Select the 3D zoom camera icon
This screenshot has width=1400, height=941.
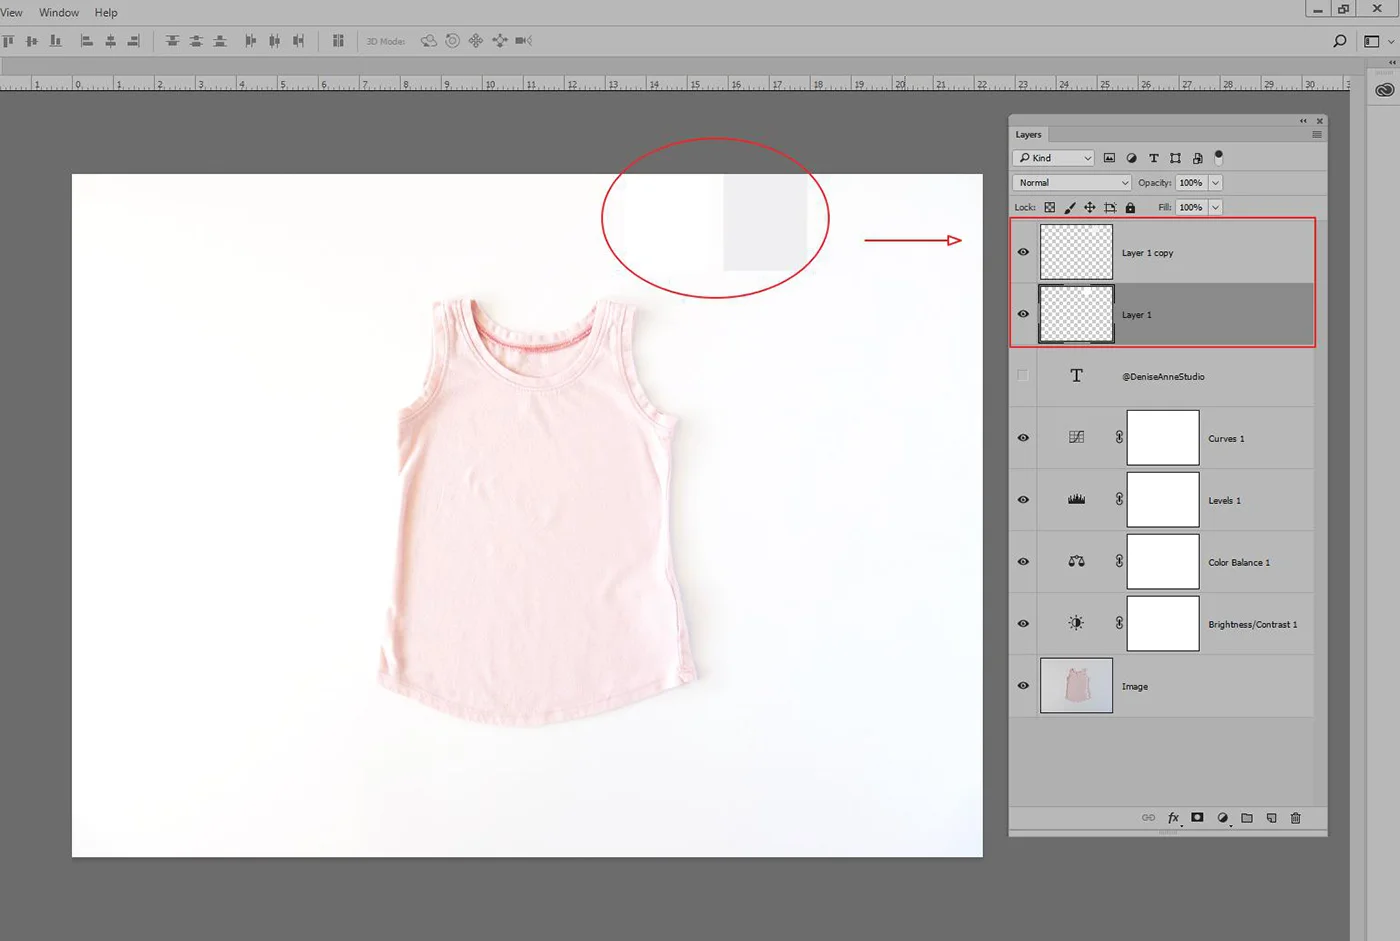(523, 41)
